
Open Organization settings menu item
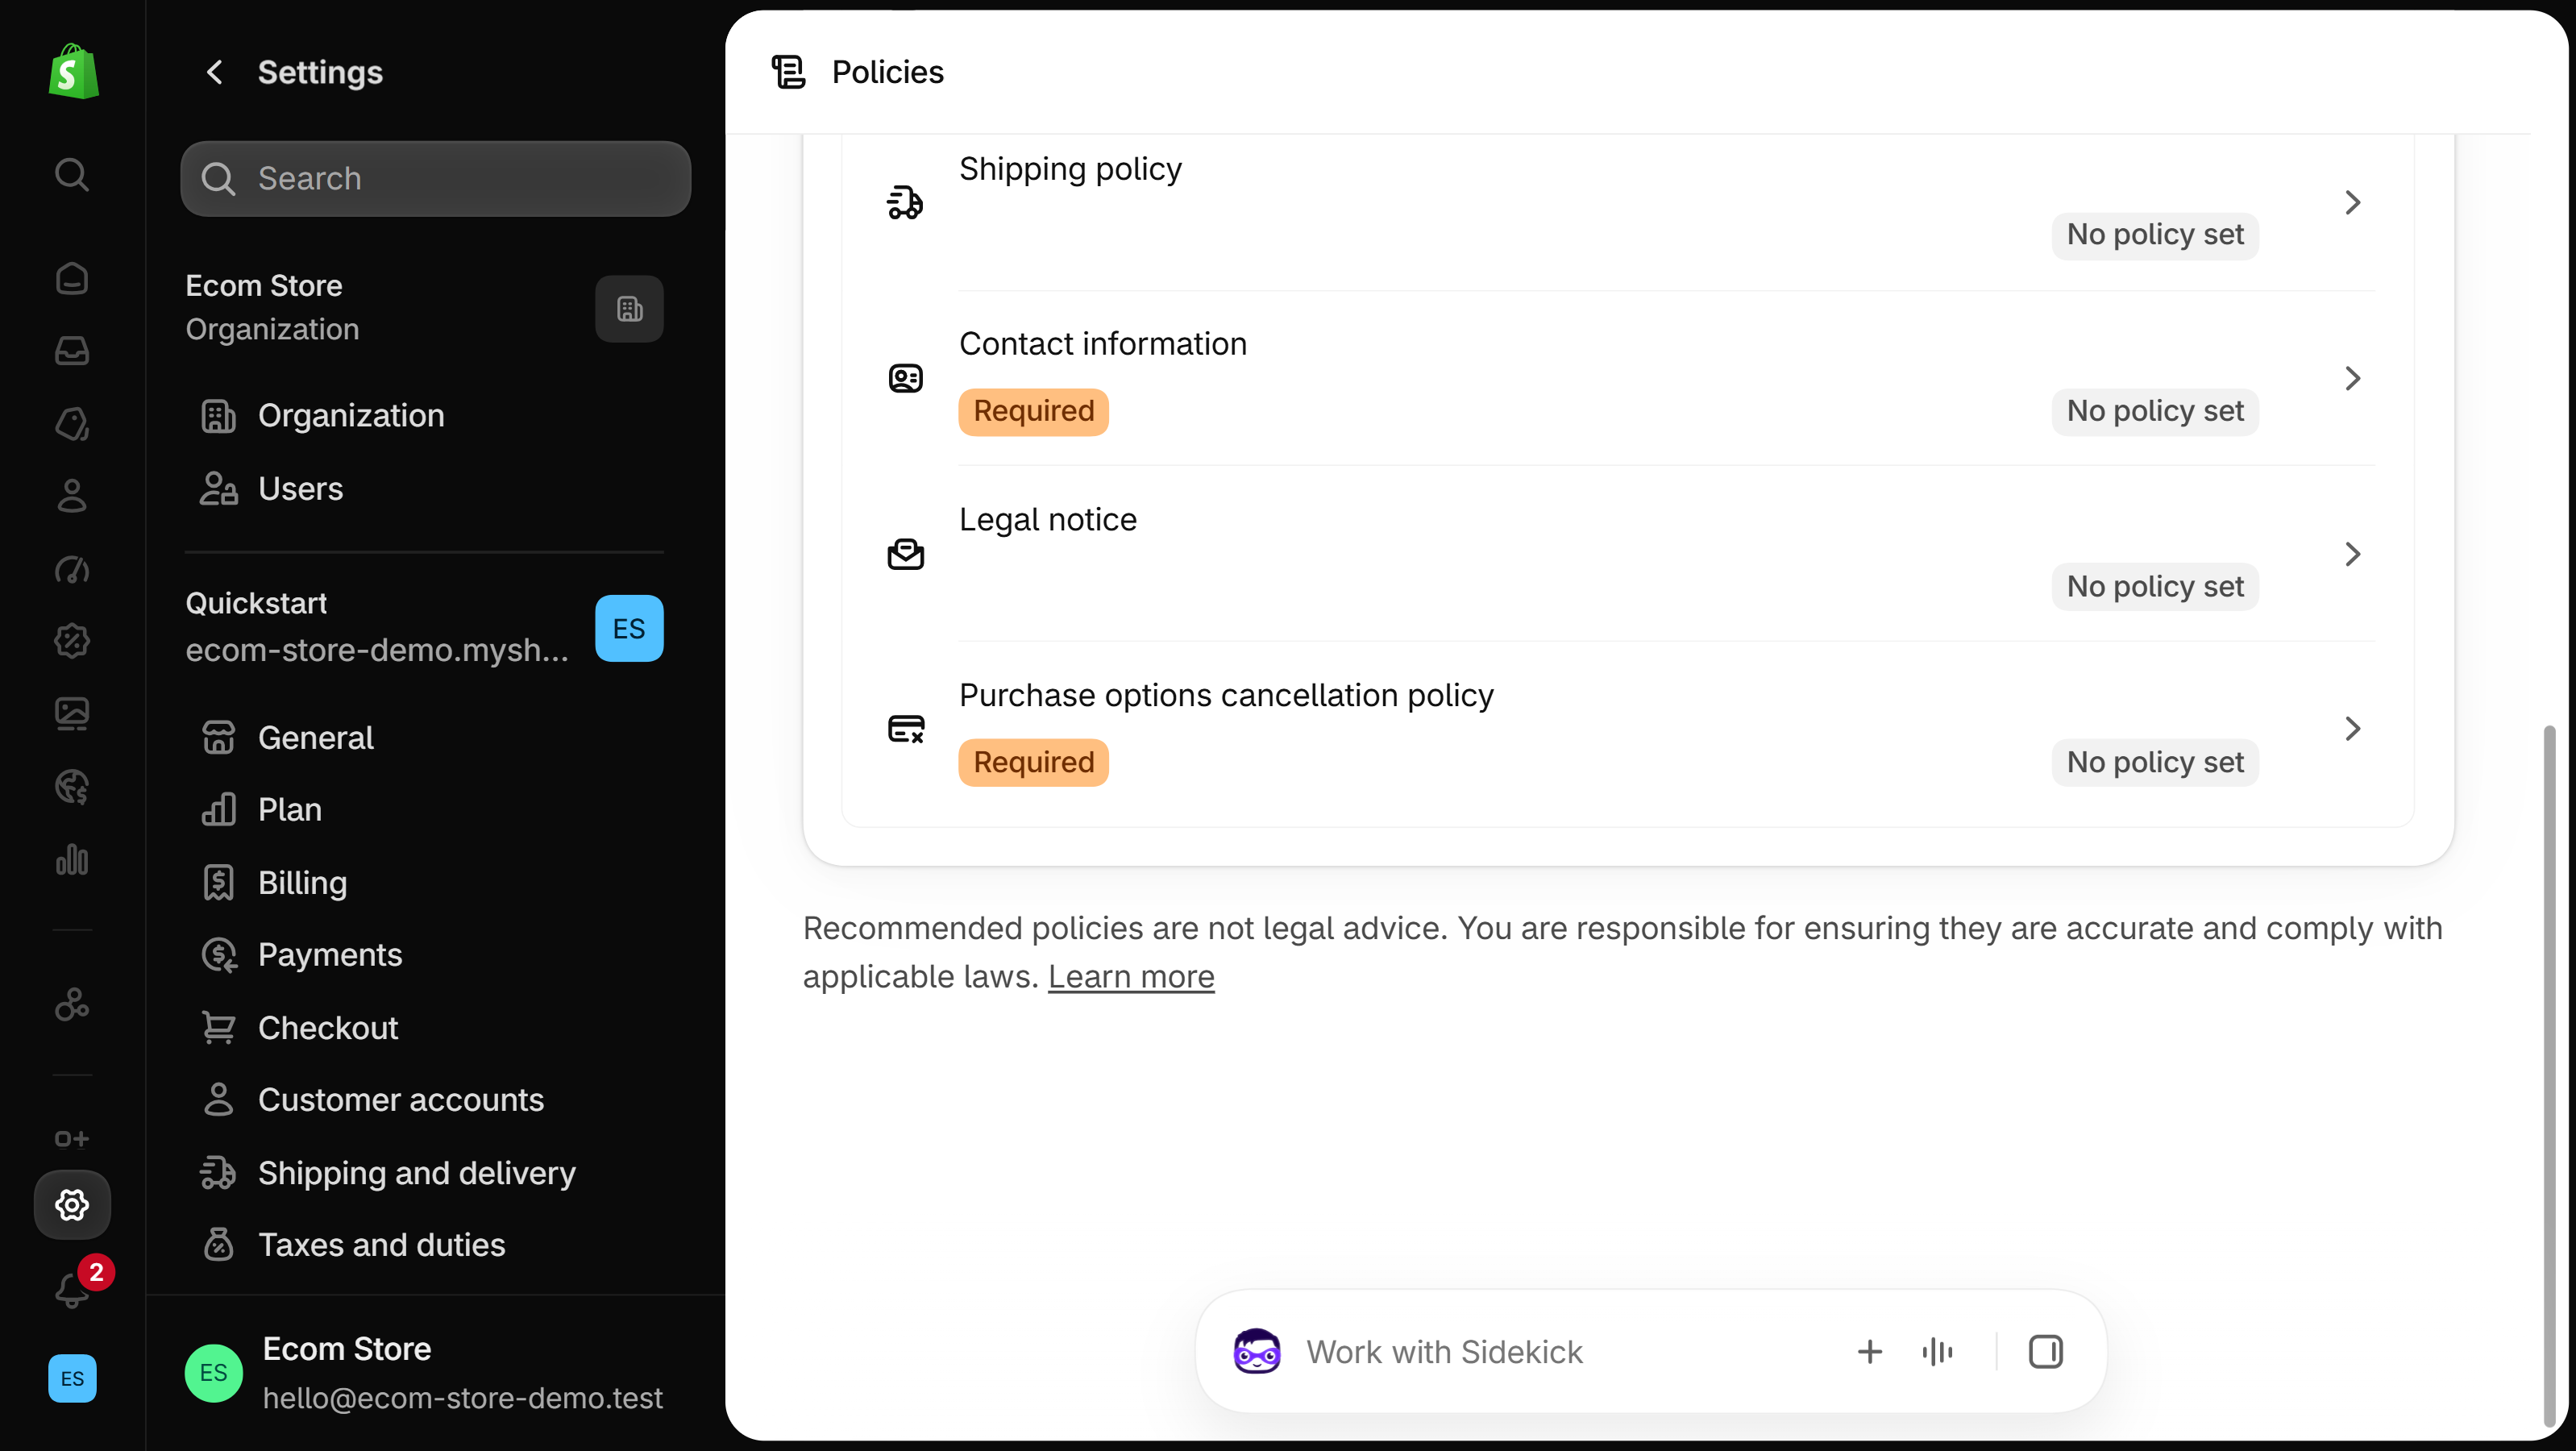(424, 415)
